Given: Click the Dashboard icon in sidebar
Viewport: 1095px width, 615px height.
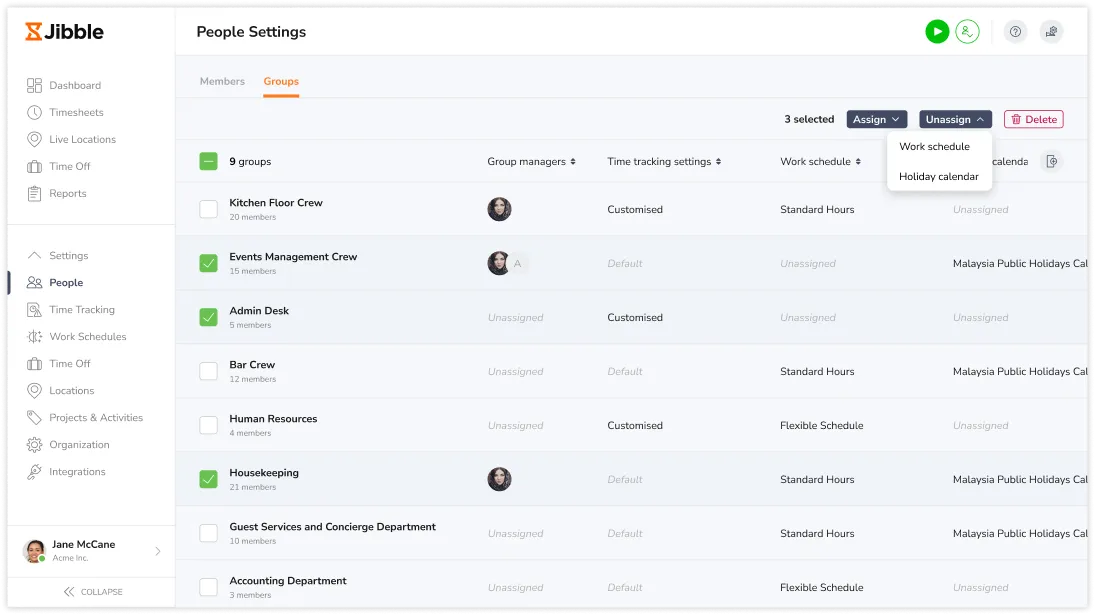Looking at the screenshot, I should coord(35,86).
